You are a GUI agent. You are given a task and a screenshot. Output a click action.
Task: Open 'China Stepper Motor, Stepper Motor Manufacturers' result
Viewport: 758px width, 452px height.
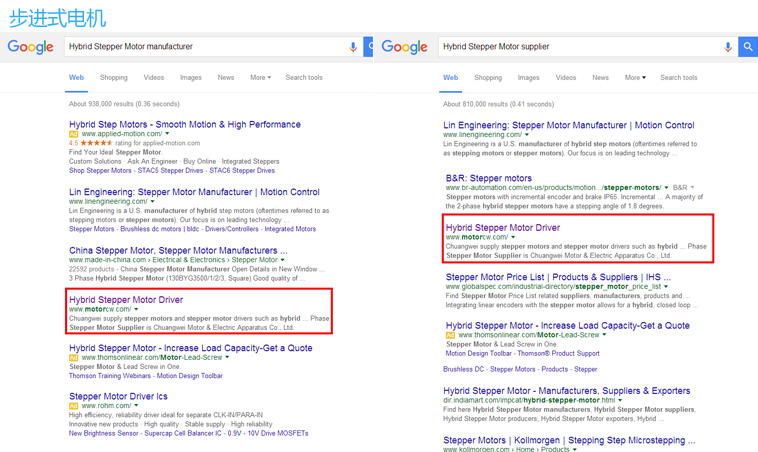178,250
